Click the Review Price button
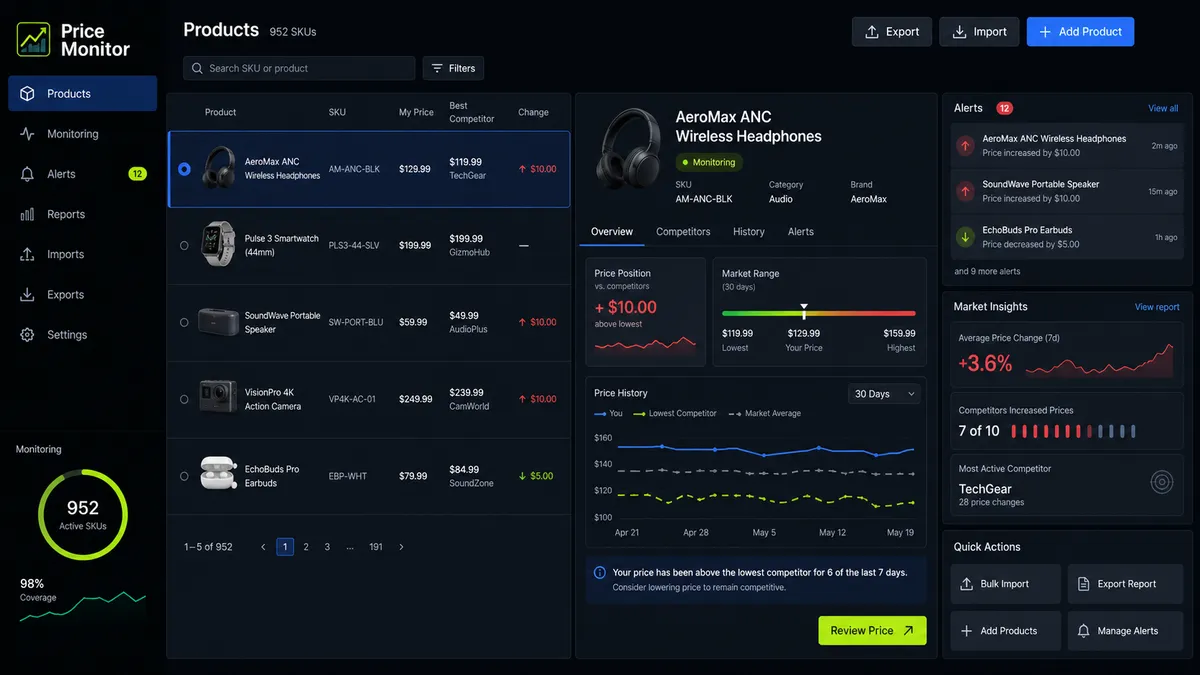Screen dimensions: 1200x675 point(872,631)
